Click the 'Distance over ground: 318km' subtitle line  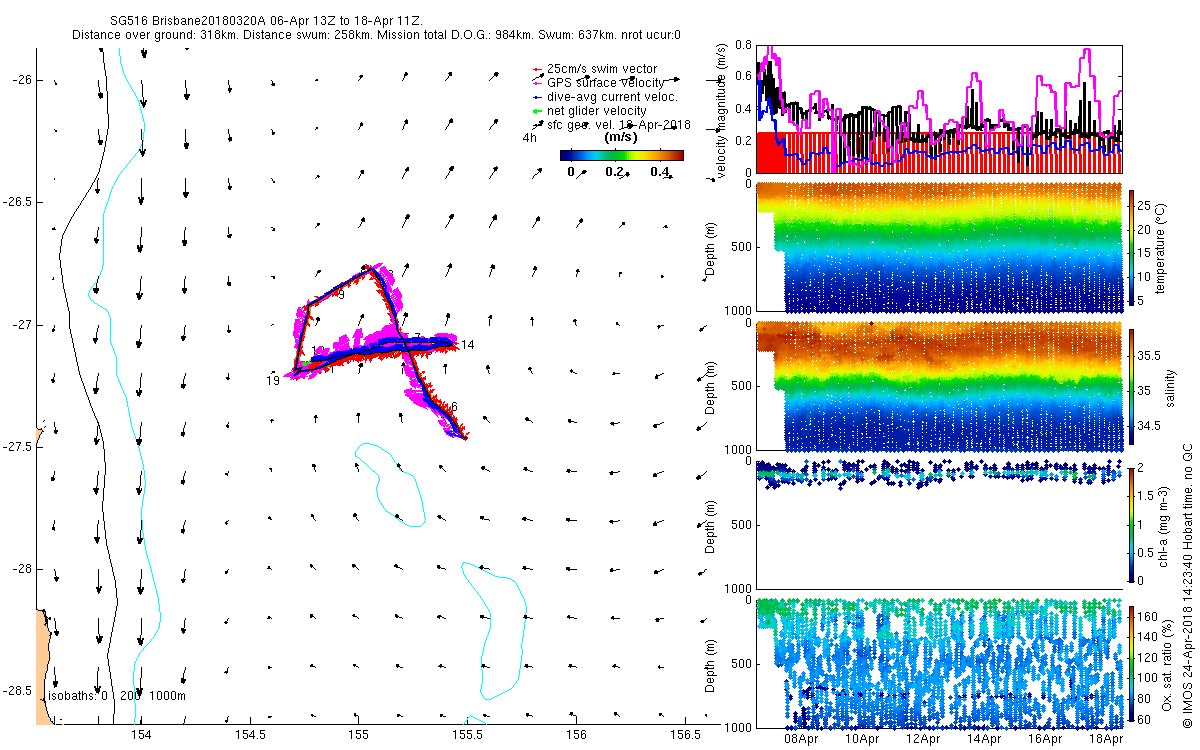click(377, 34)
